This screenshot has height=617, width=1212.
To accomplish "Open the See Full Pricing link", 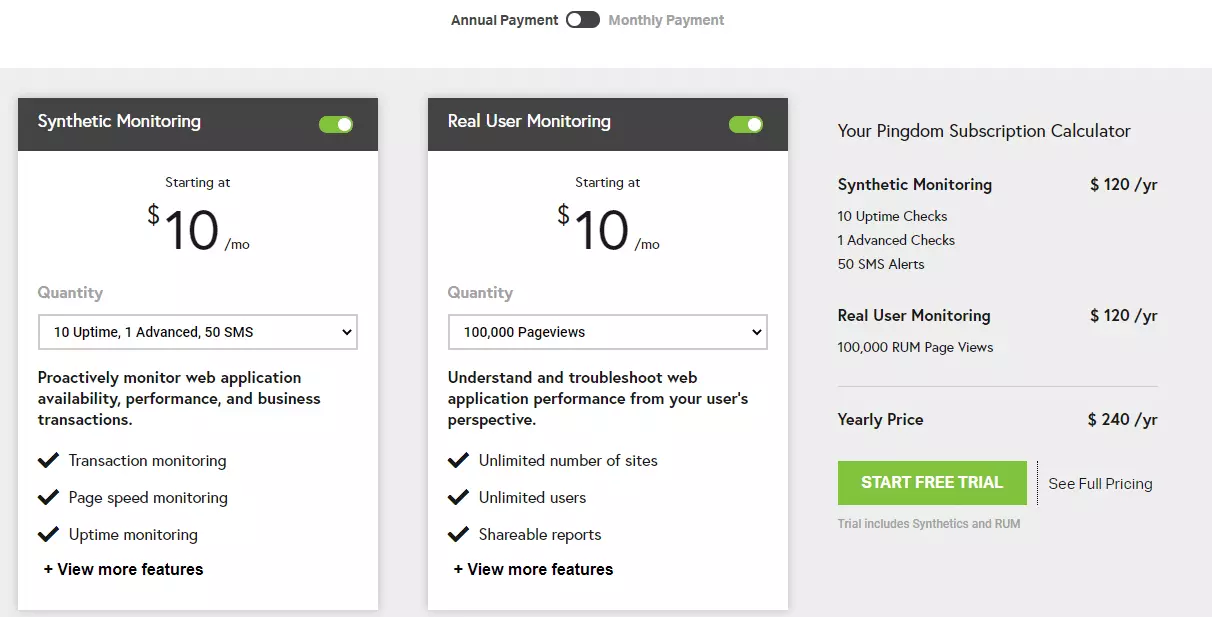I will (x=1100, y=484).
